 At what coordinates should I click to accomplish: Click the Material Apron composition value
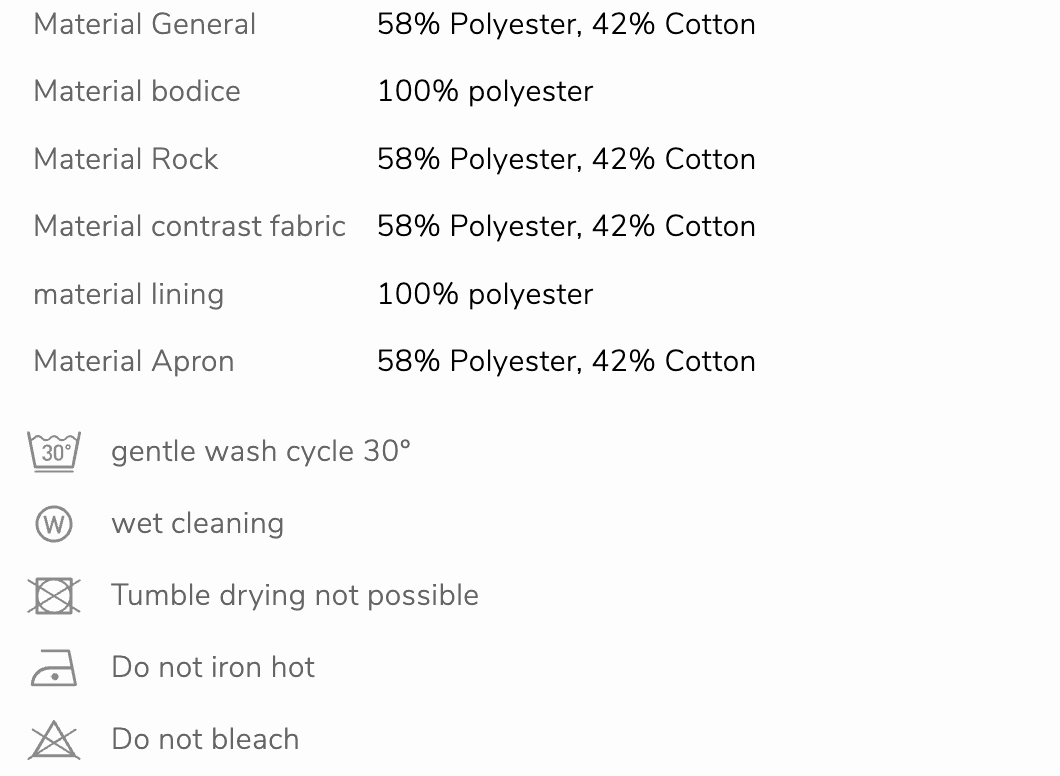(566, 361)
